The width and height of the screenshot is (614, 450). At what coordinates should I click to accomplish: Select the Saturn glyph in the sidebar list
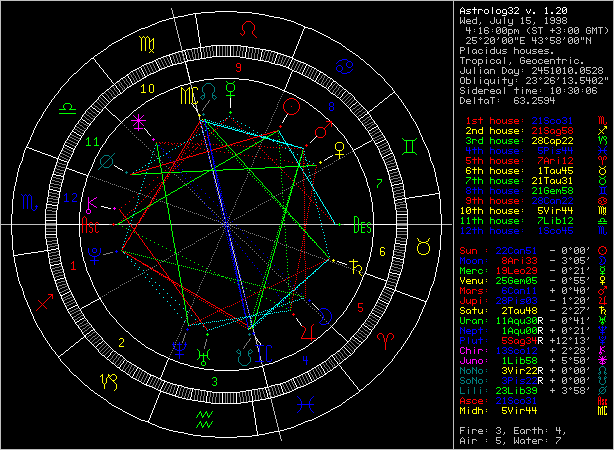coord(603,311)
